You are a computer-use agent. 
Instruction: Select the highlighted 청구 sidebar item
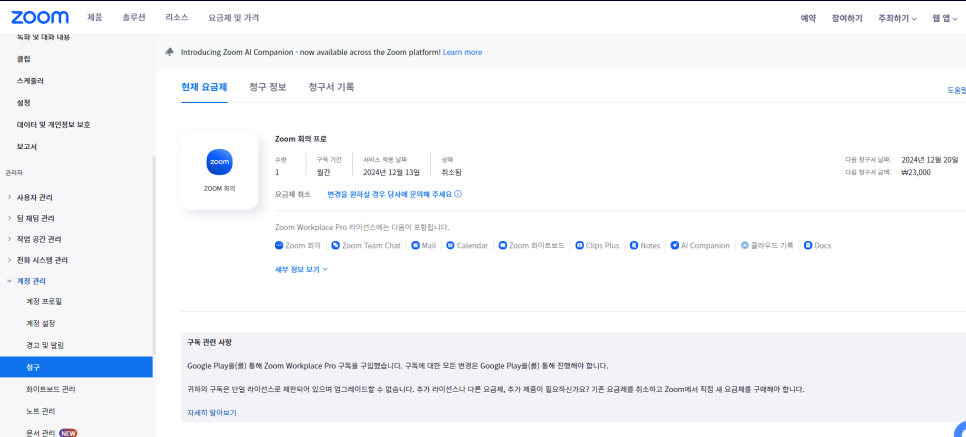click(x=76, y=367)
